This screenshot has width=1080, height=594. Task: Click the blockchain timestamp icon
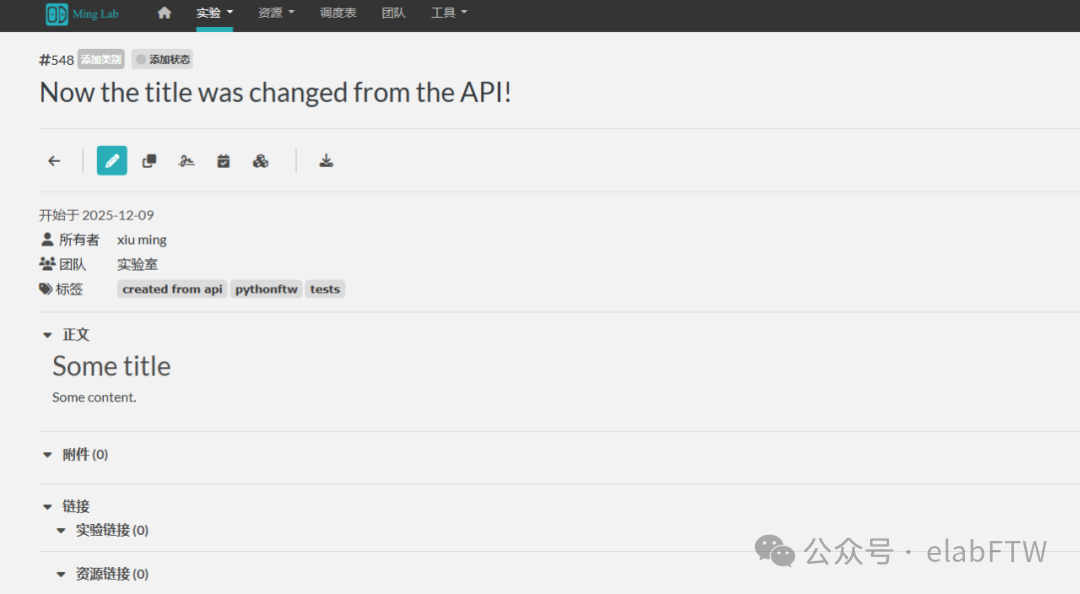(260, 160)
